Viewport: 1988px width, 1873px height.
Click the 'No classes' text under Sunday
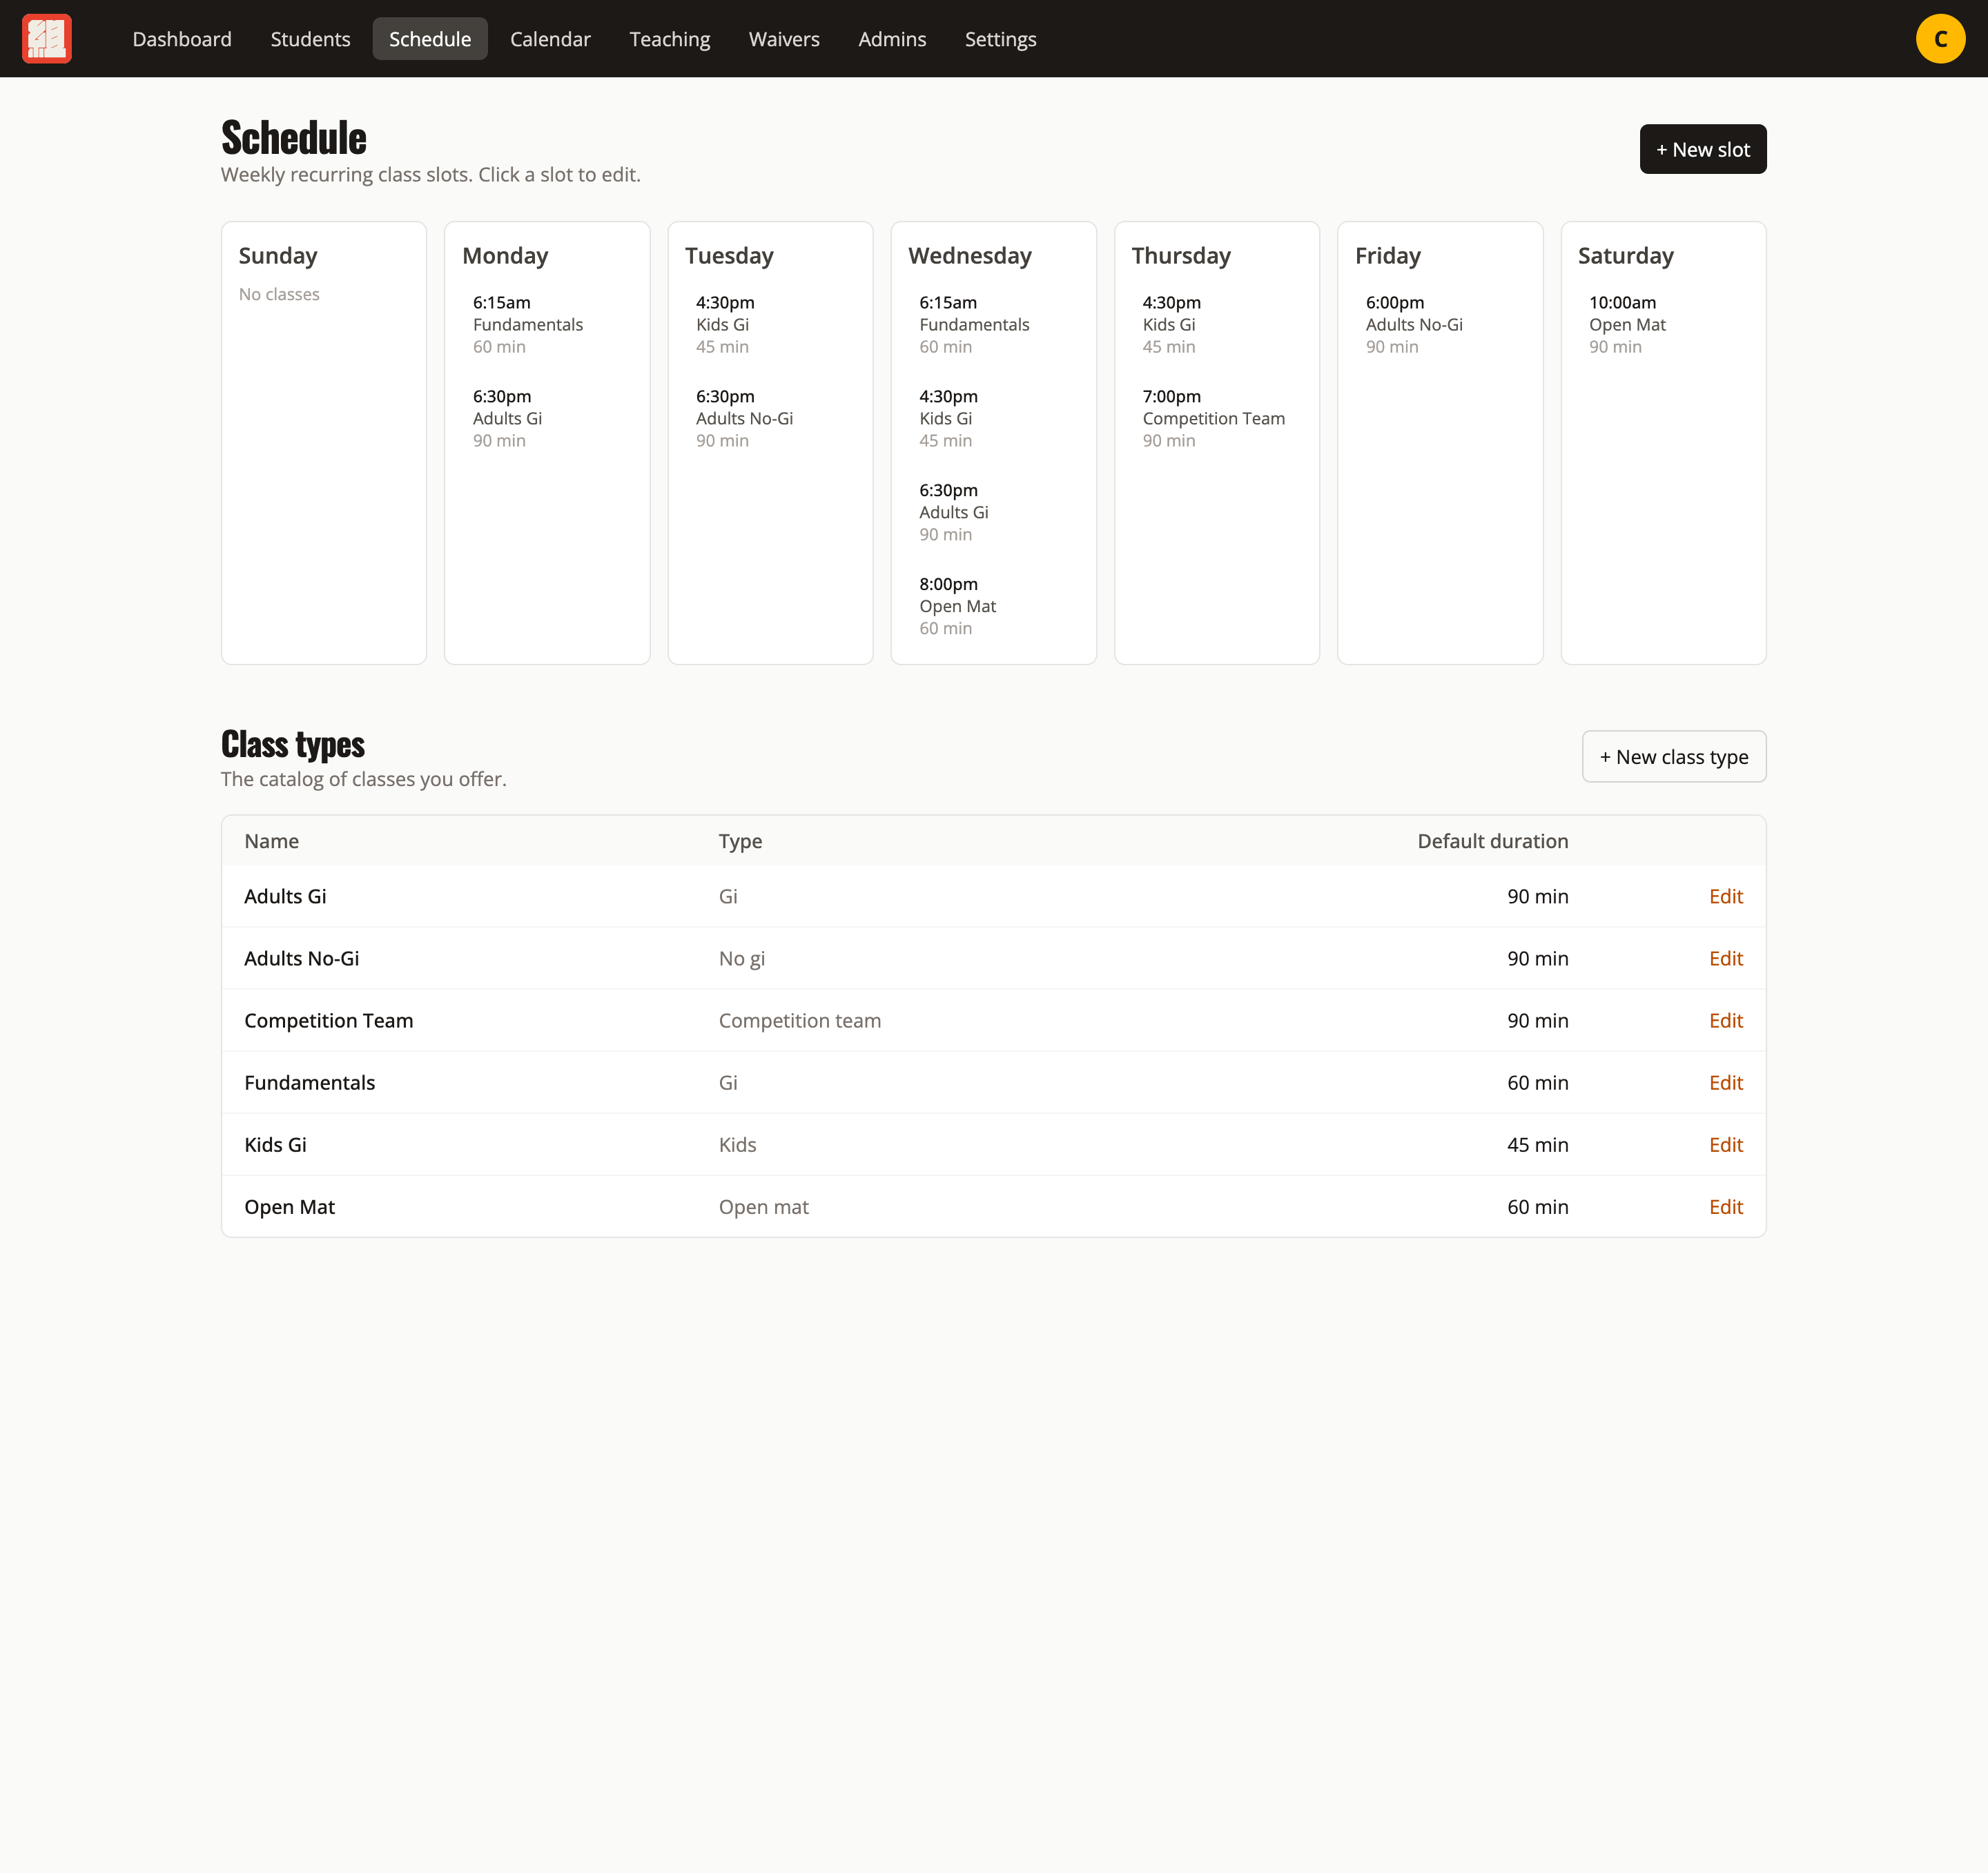point(279,294)
